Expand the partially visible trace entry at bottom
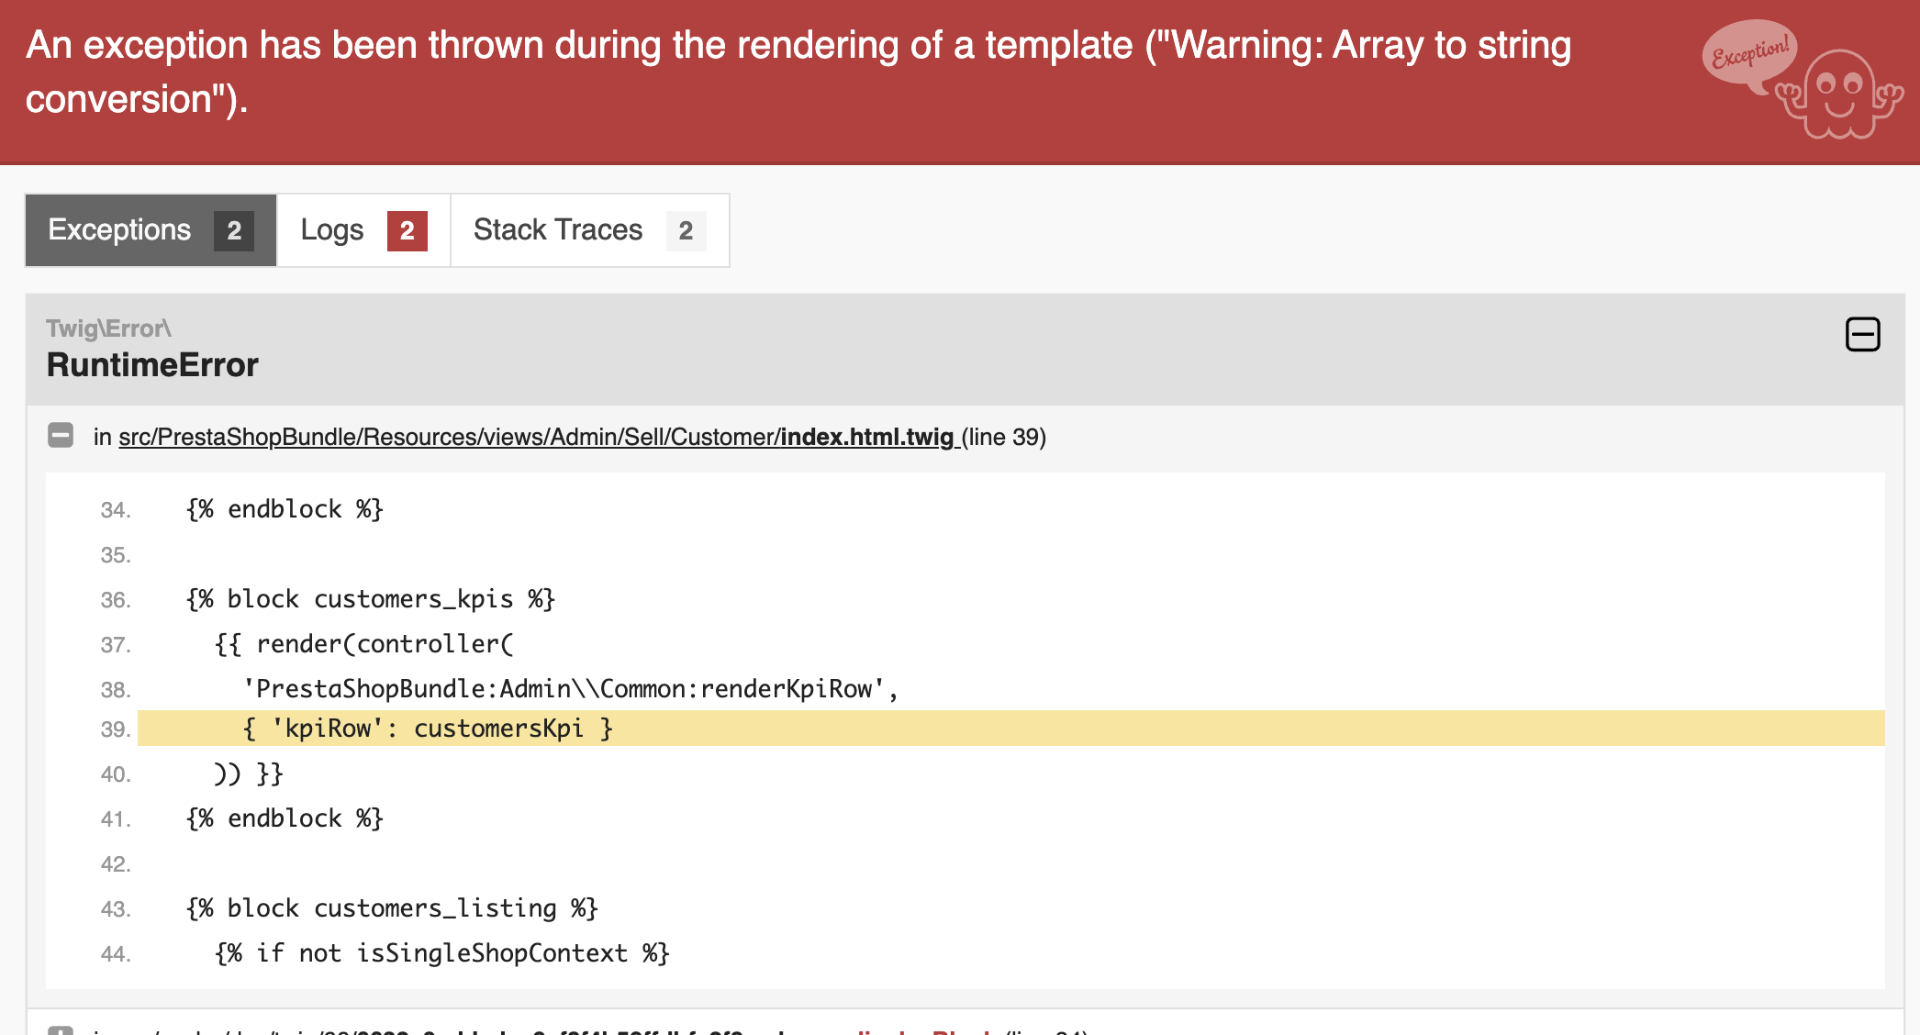The image size is (1920, 1035). 61,1028
